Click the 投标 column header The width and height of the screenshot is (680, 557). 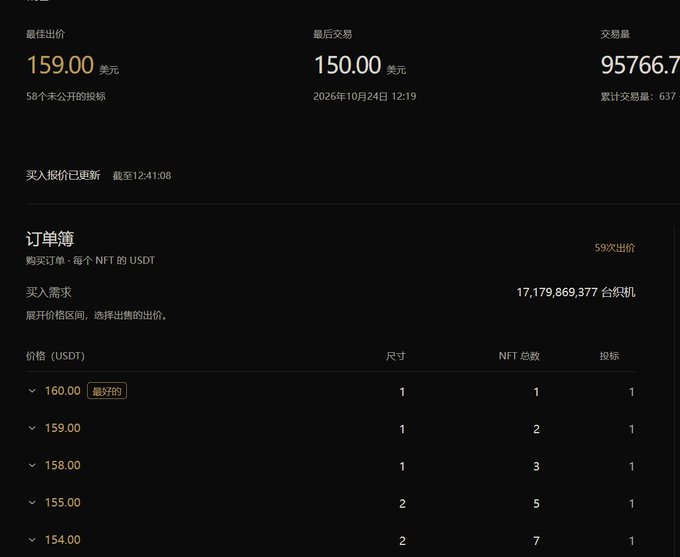[x=609, y=356]
